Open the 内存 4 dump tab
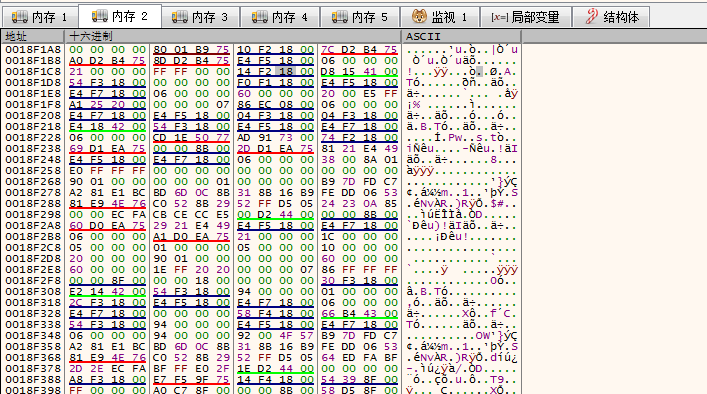707x394 pixels. (x=280, y=17)
